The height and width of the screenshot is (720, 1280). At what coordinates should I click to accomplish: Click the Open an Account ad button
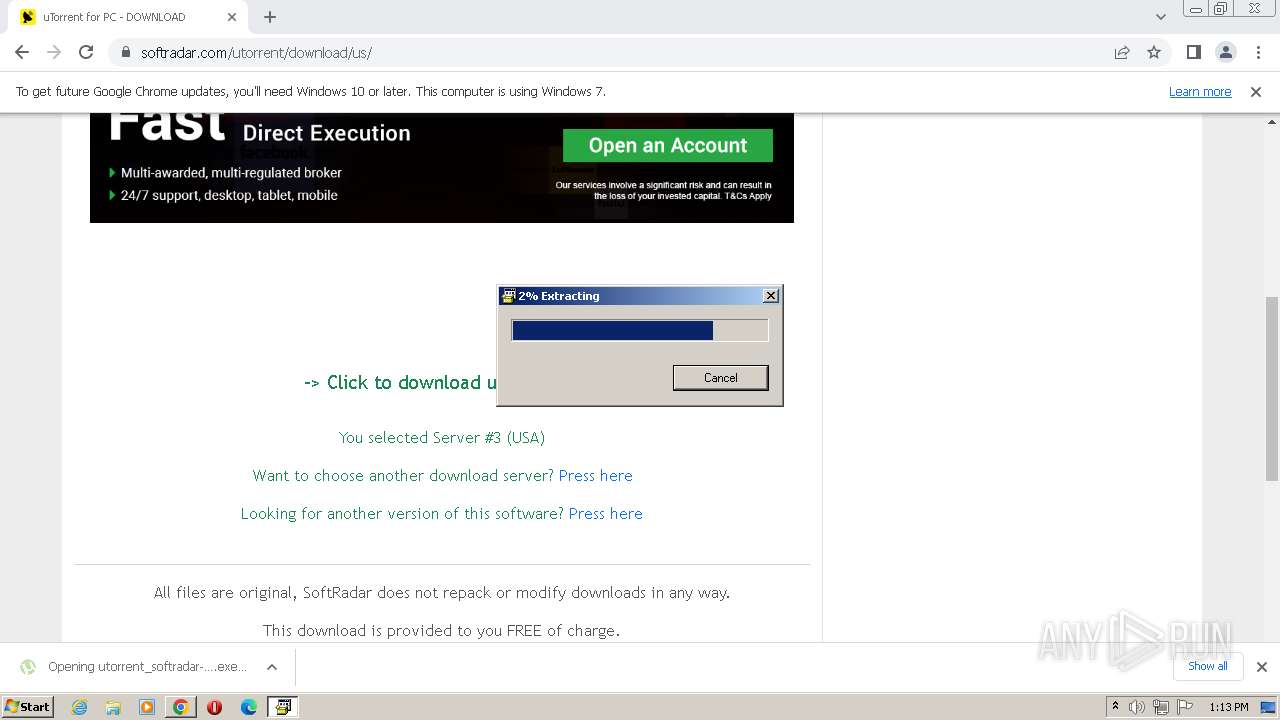(668, 145)
